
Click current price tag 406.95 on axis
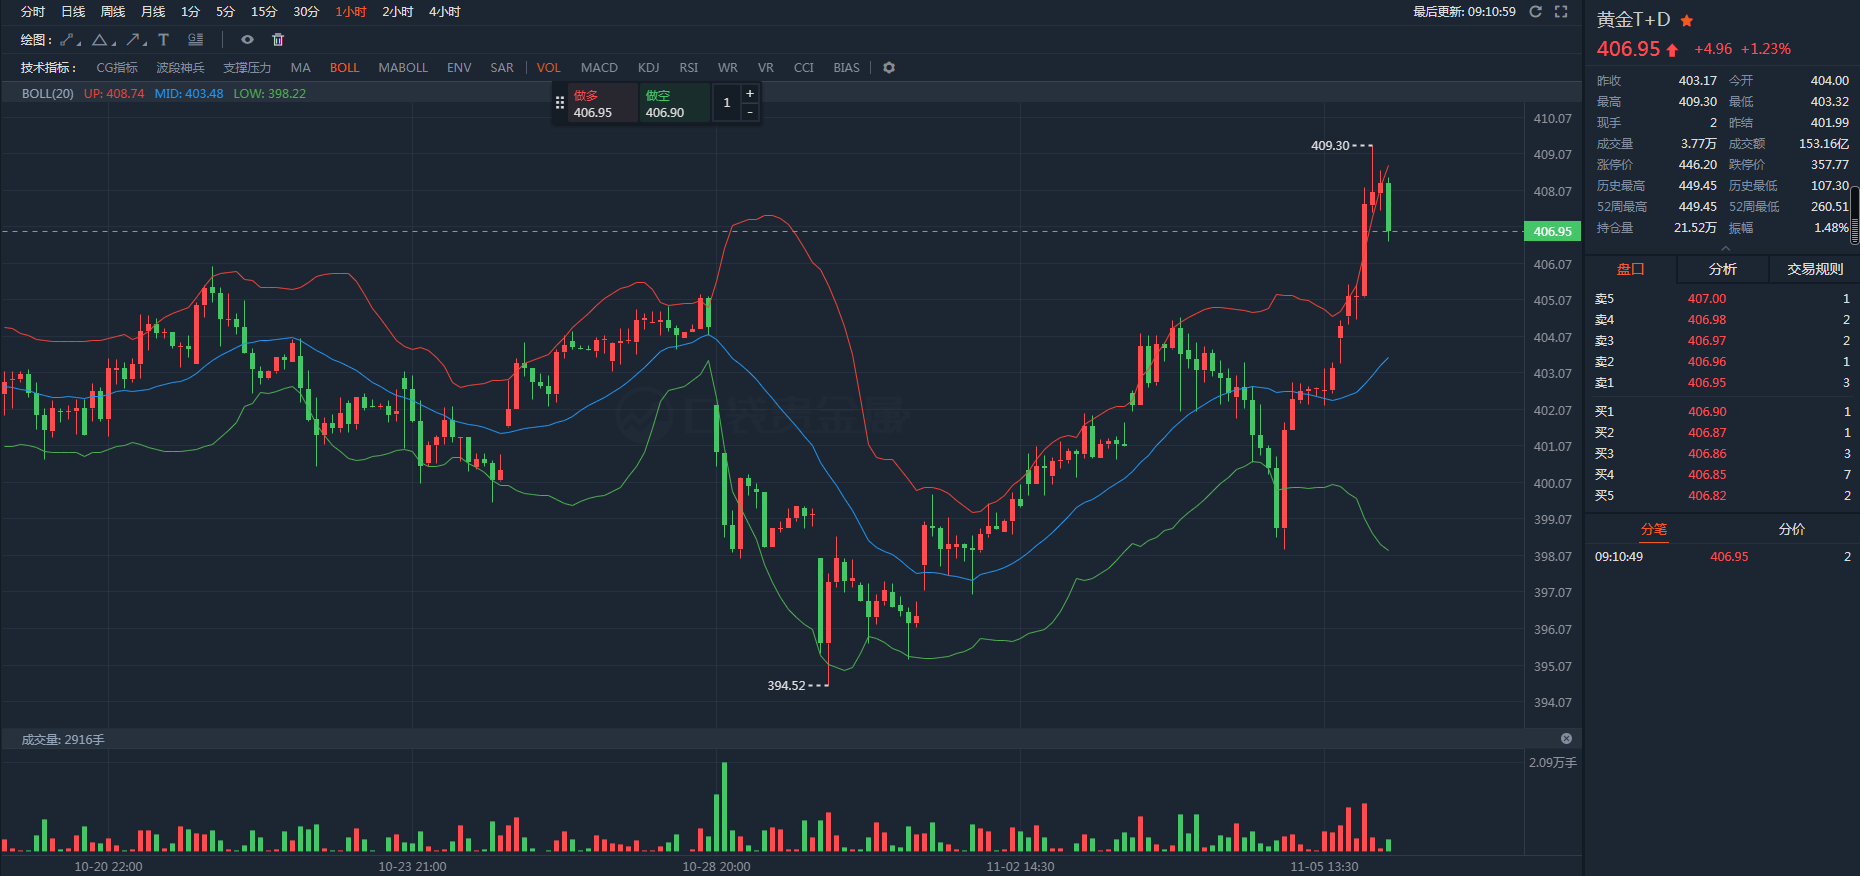pyautogui.click(x=1552, y=232)
